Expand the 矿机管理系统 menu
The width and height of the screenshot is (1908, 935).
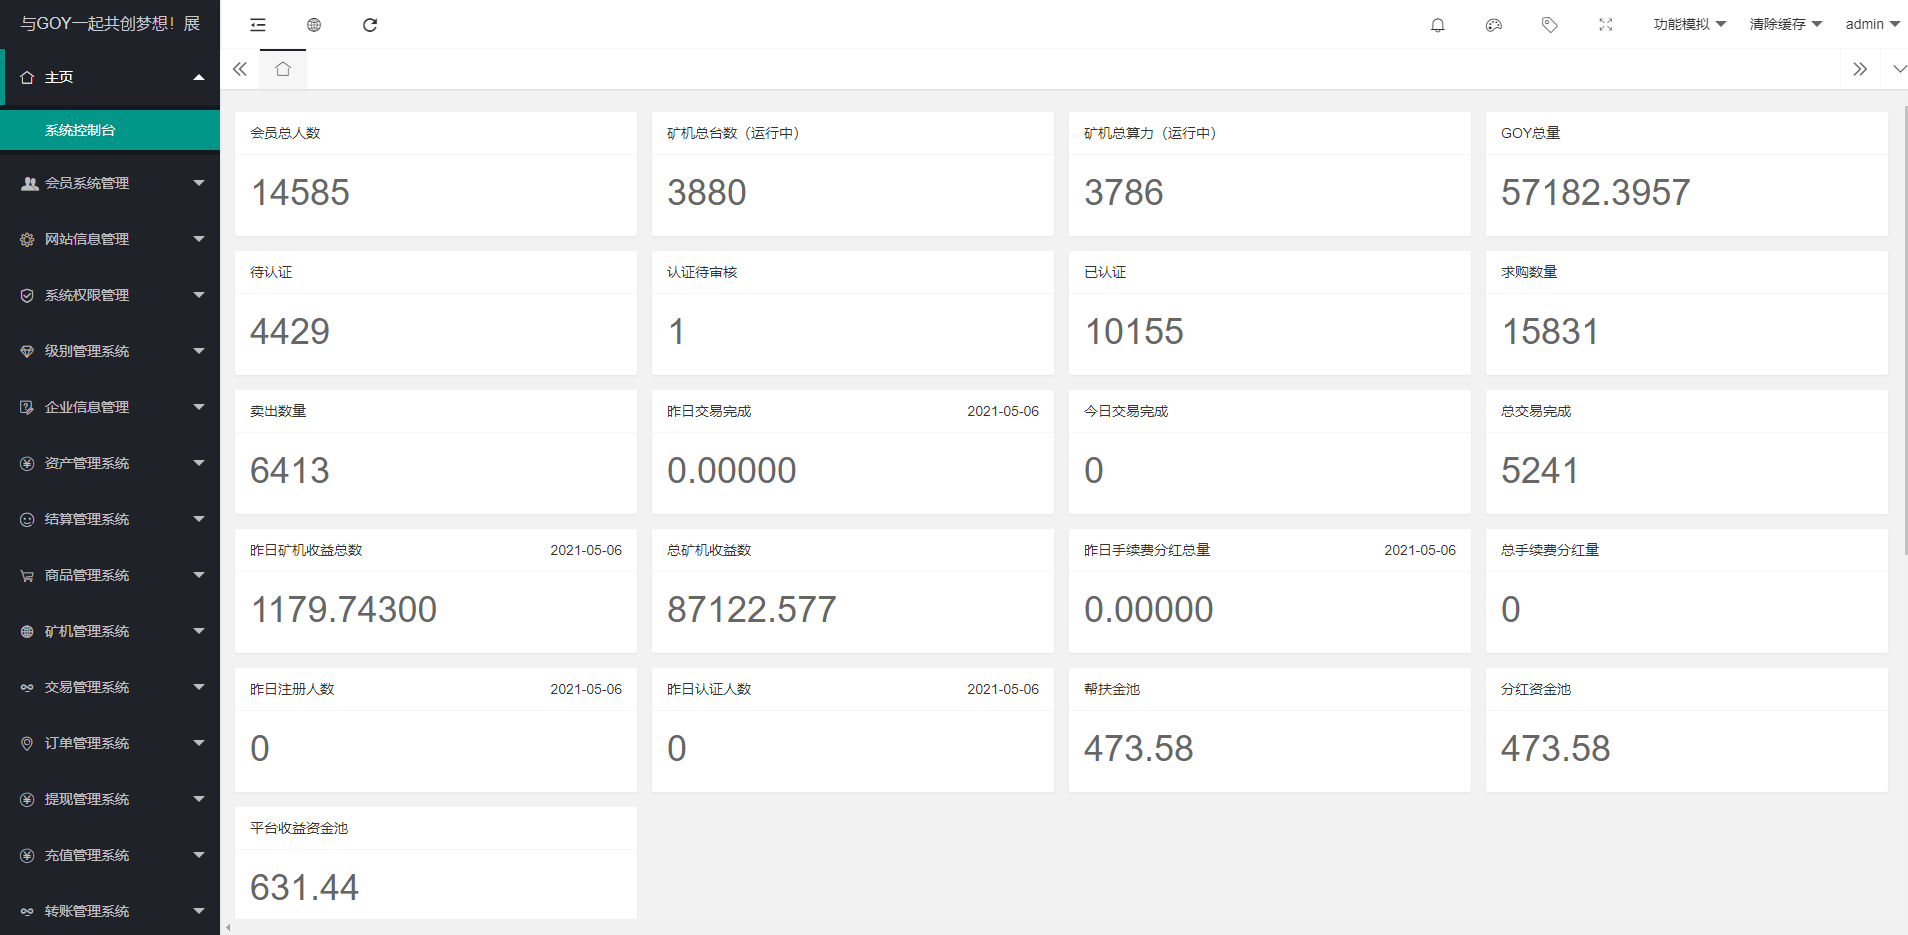point(110,631)
